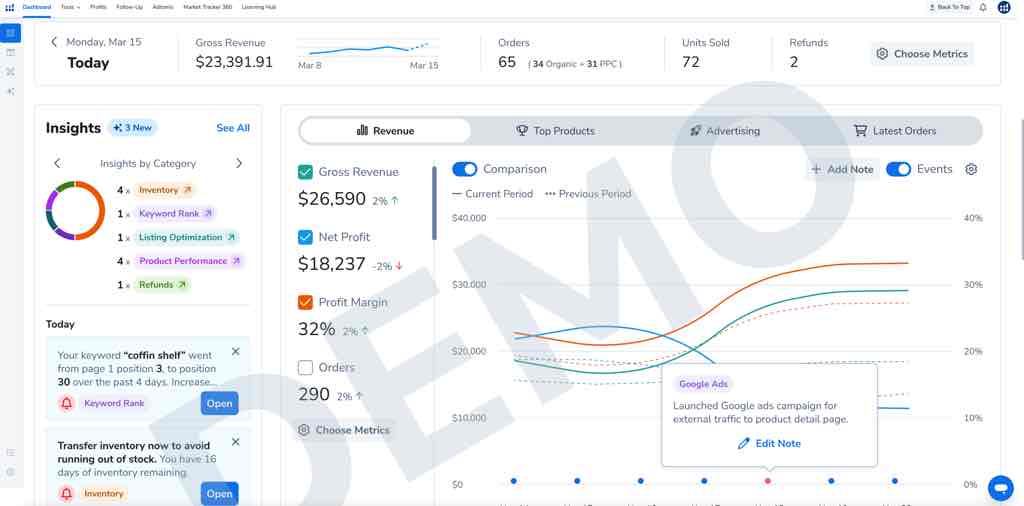The height and width of the screenshot is (506, 1024).
Task: Open the Inventory insight via Open button
Action: pos(219,494)
